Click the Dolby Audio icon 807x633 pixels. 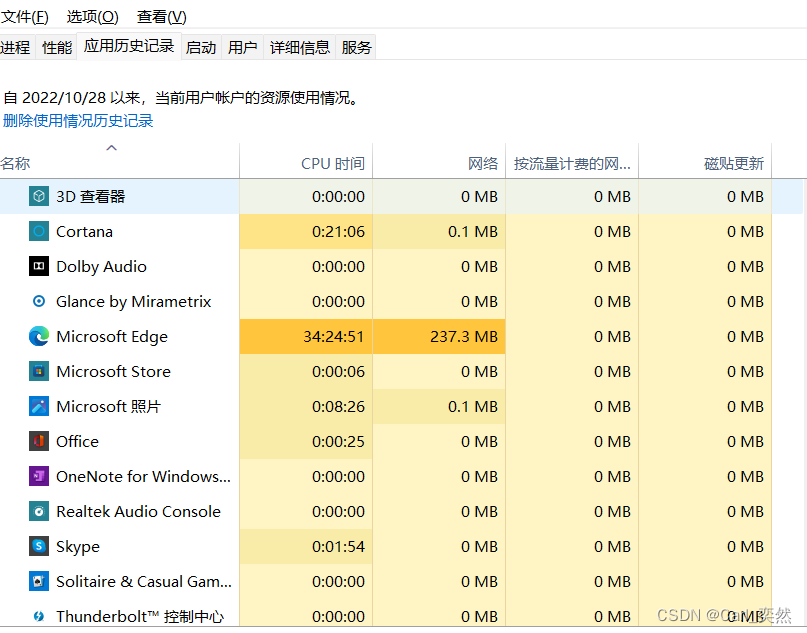coord(39,267)
